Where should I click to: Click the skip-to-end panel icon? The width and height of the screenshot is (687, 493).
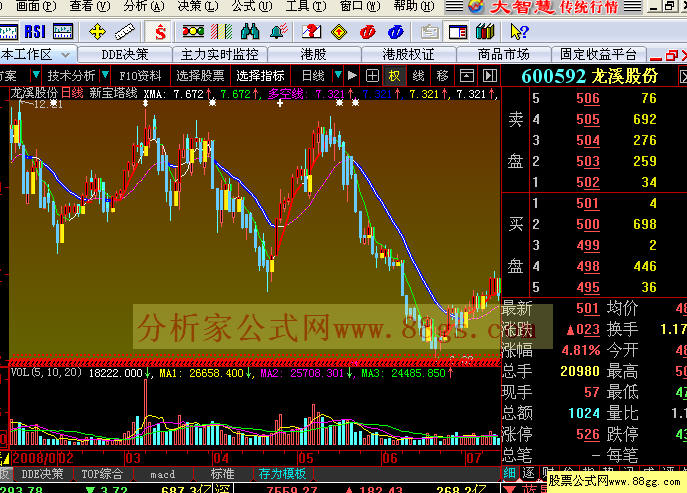[x=489, y=76]
